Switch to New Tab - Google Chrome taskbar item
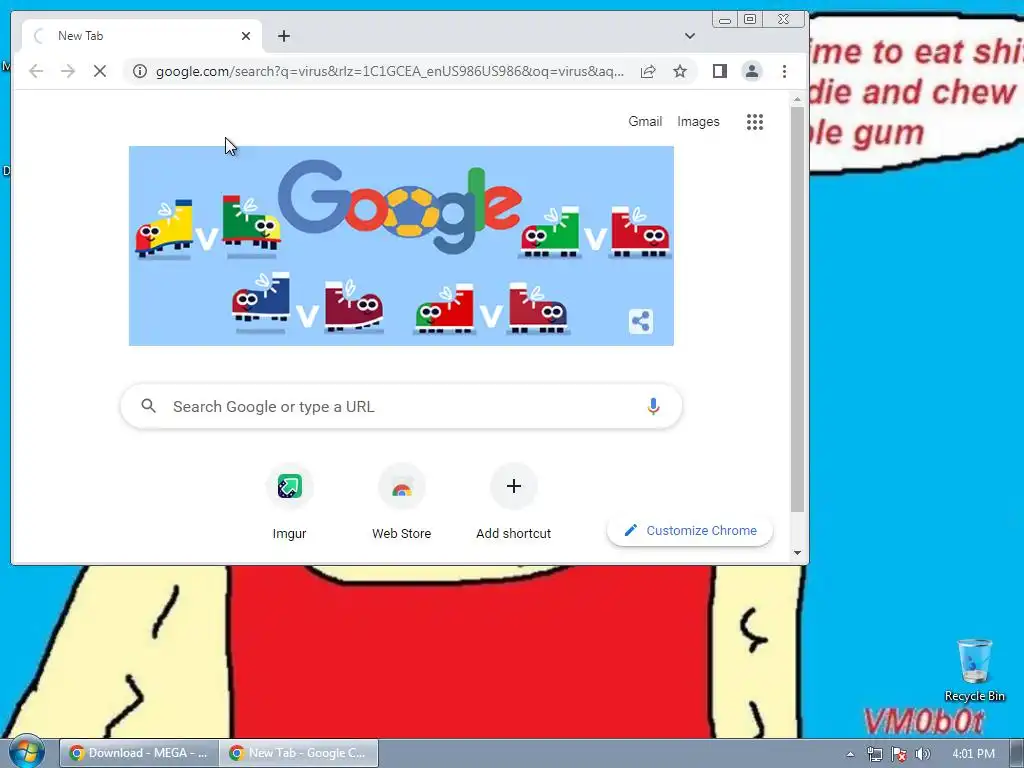1024x768 pixels. (298, 753)
